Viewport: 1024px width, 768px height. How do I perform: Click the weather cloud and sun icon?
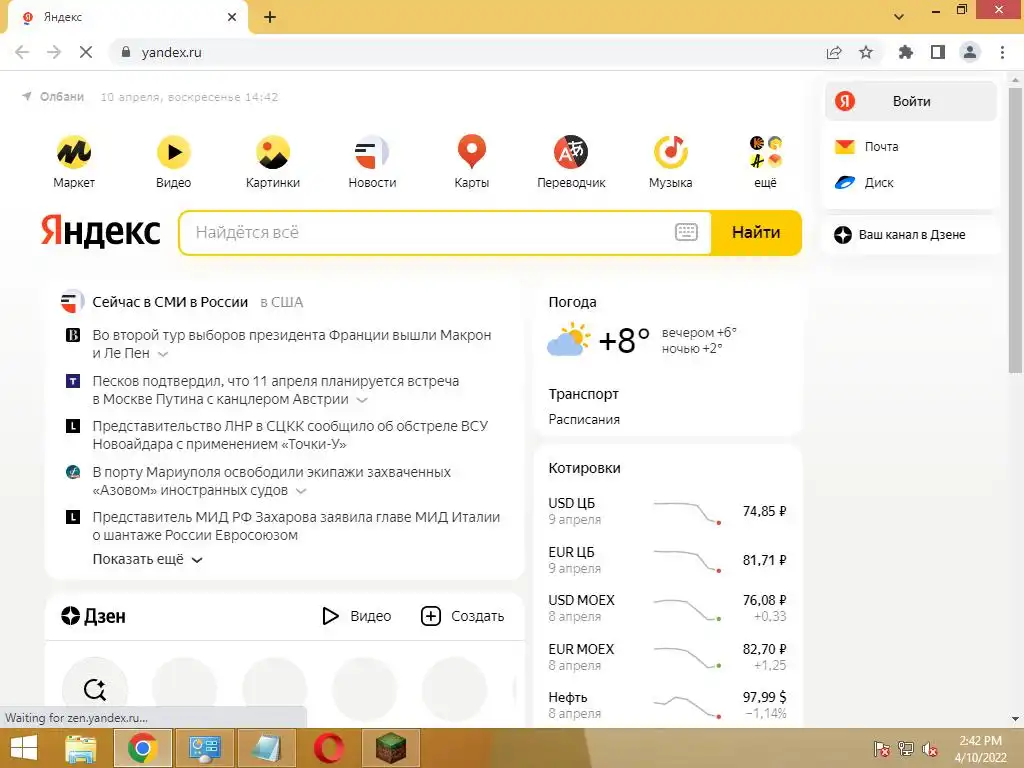tap(568, 340)
